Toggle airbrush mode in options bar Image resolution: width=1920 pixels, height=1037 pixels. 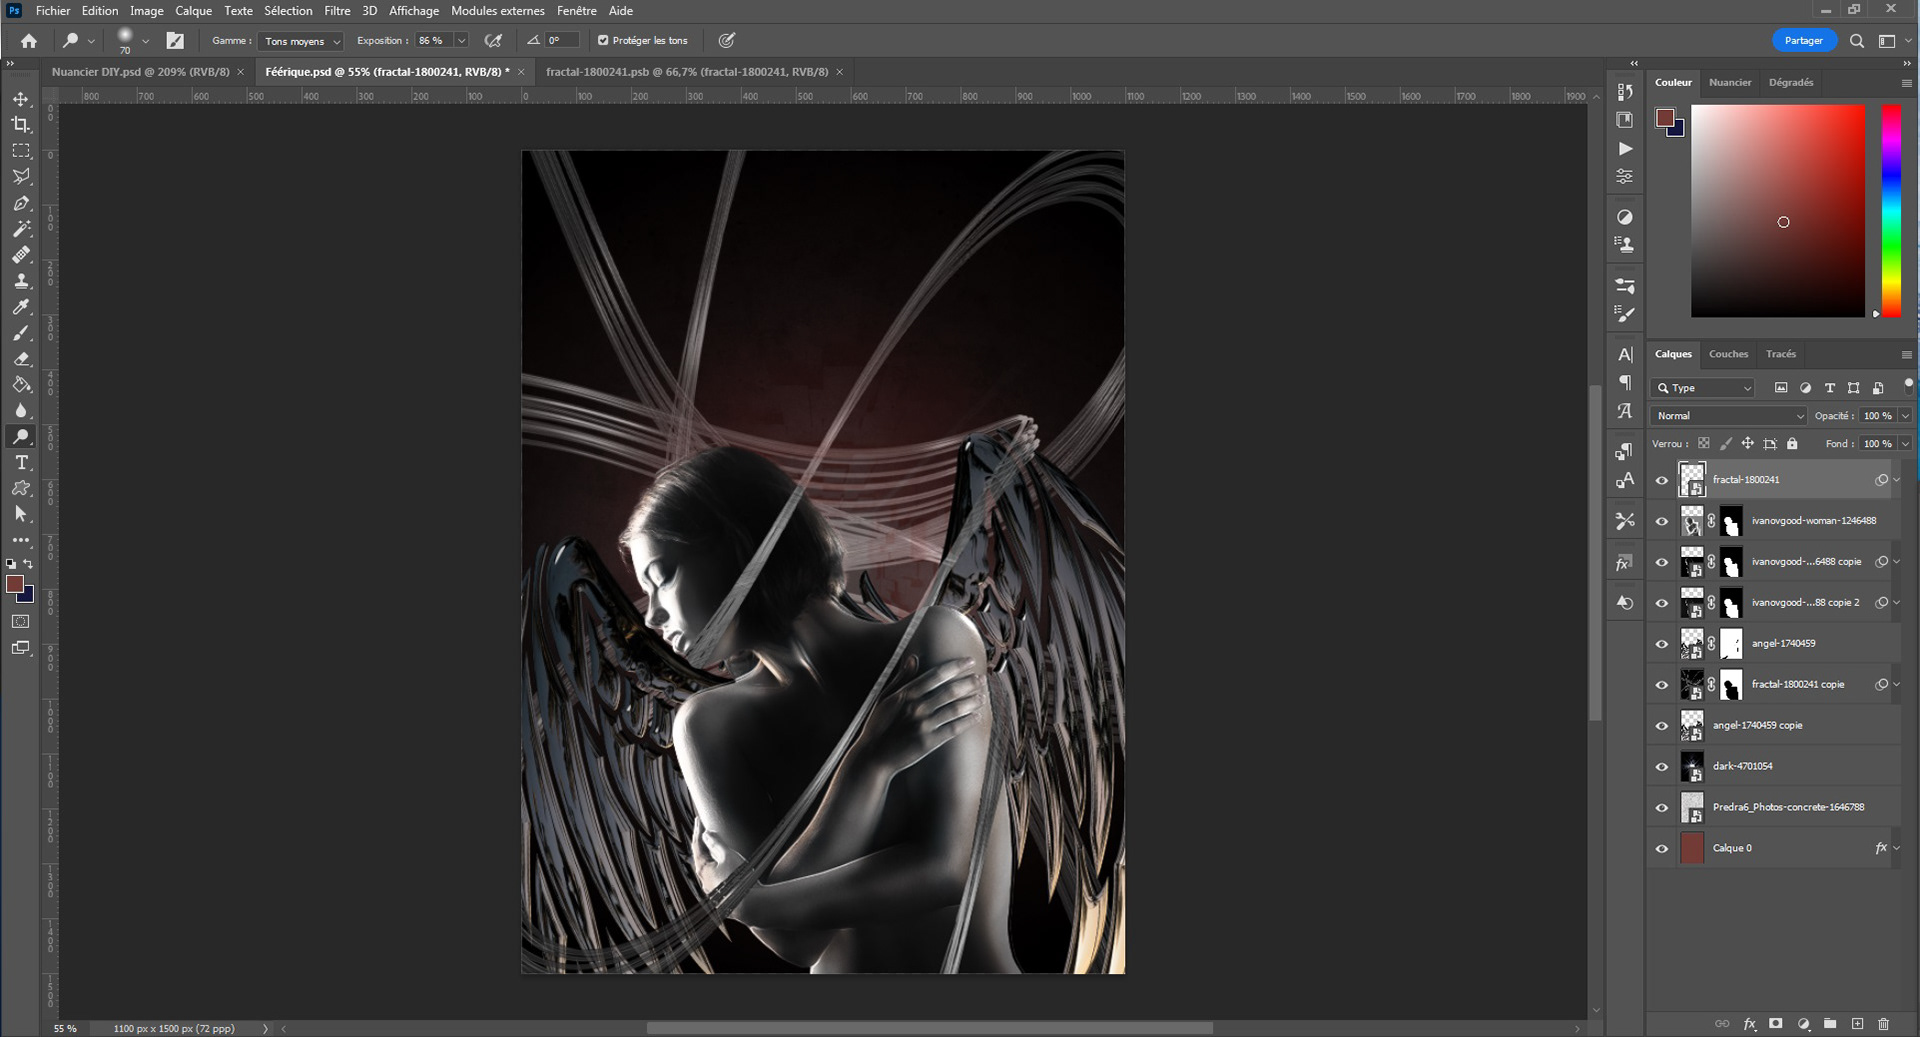point(493,41)
